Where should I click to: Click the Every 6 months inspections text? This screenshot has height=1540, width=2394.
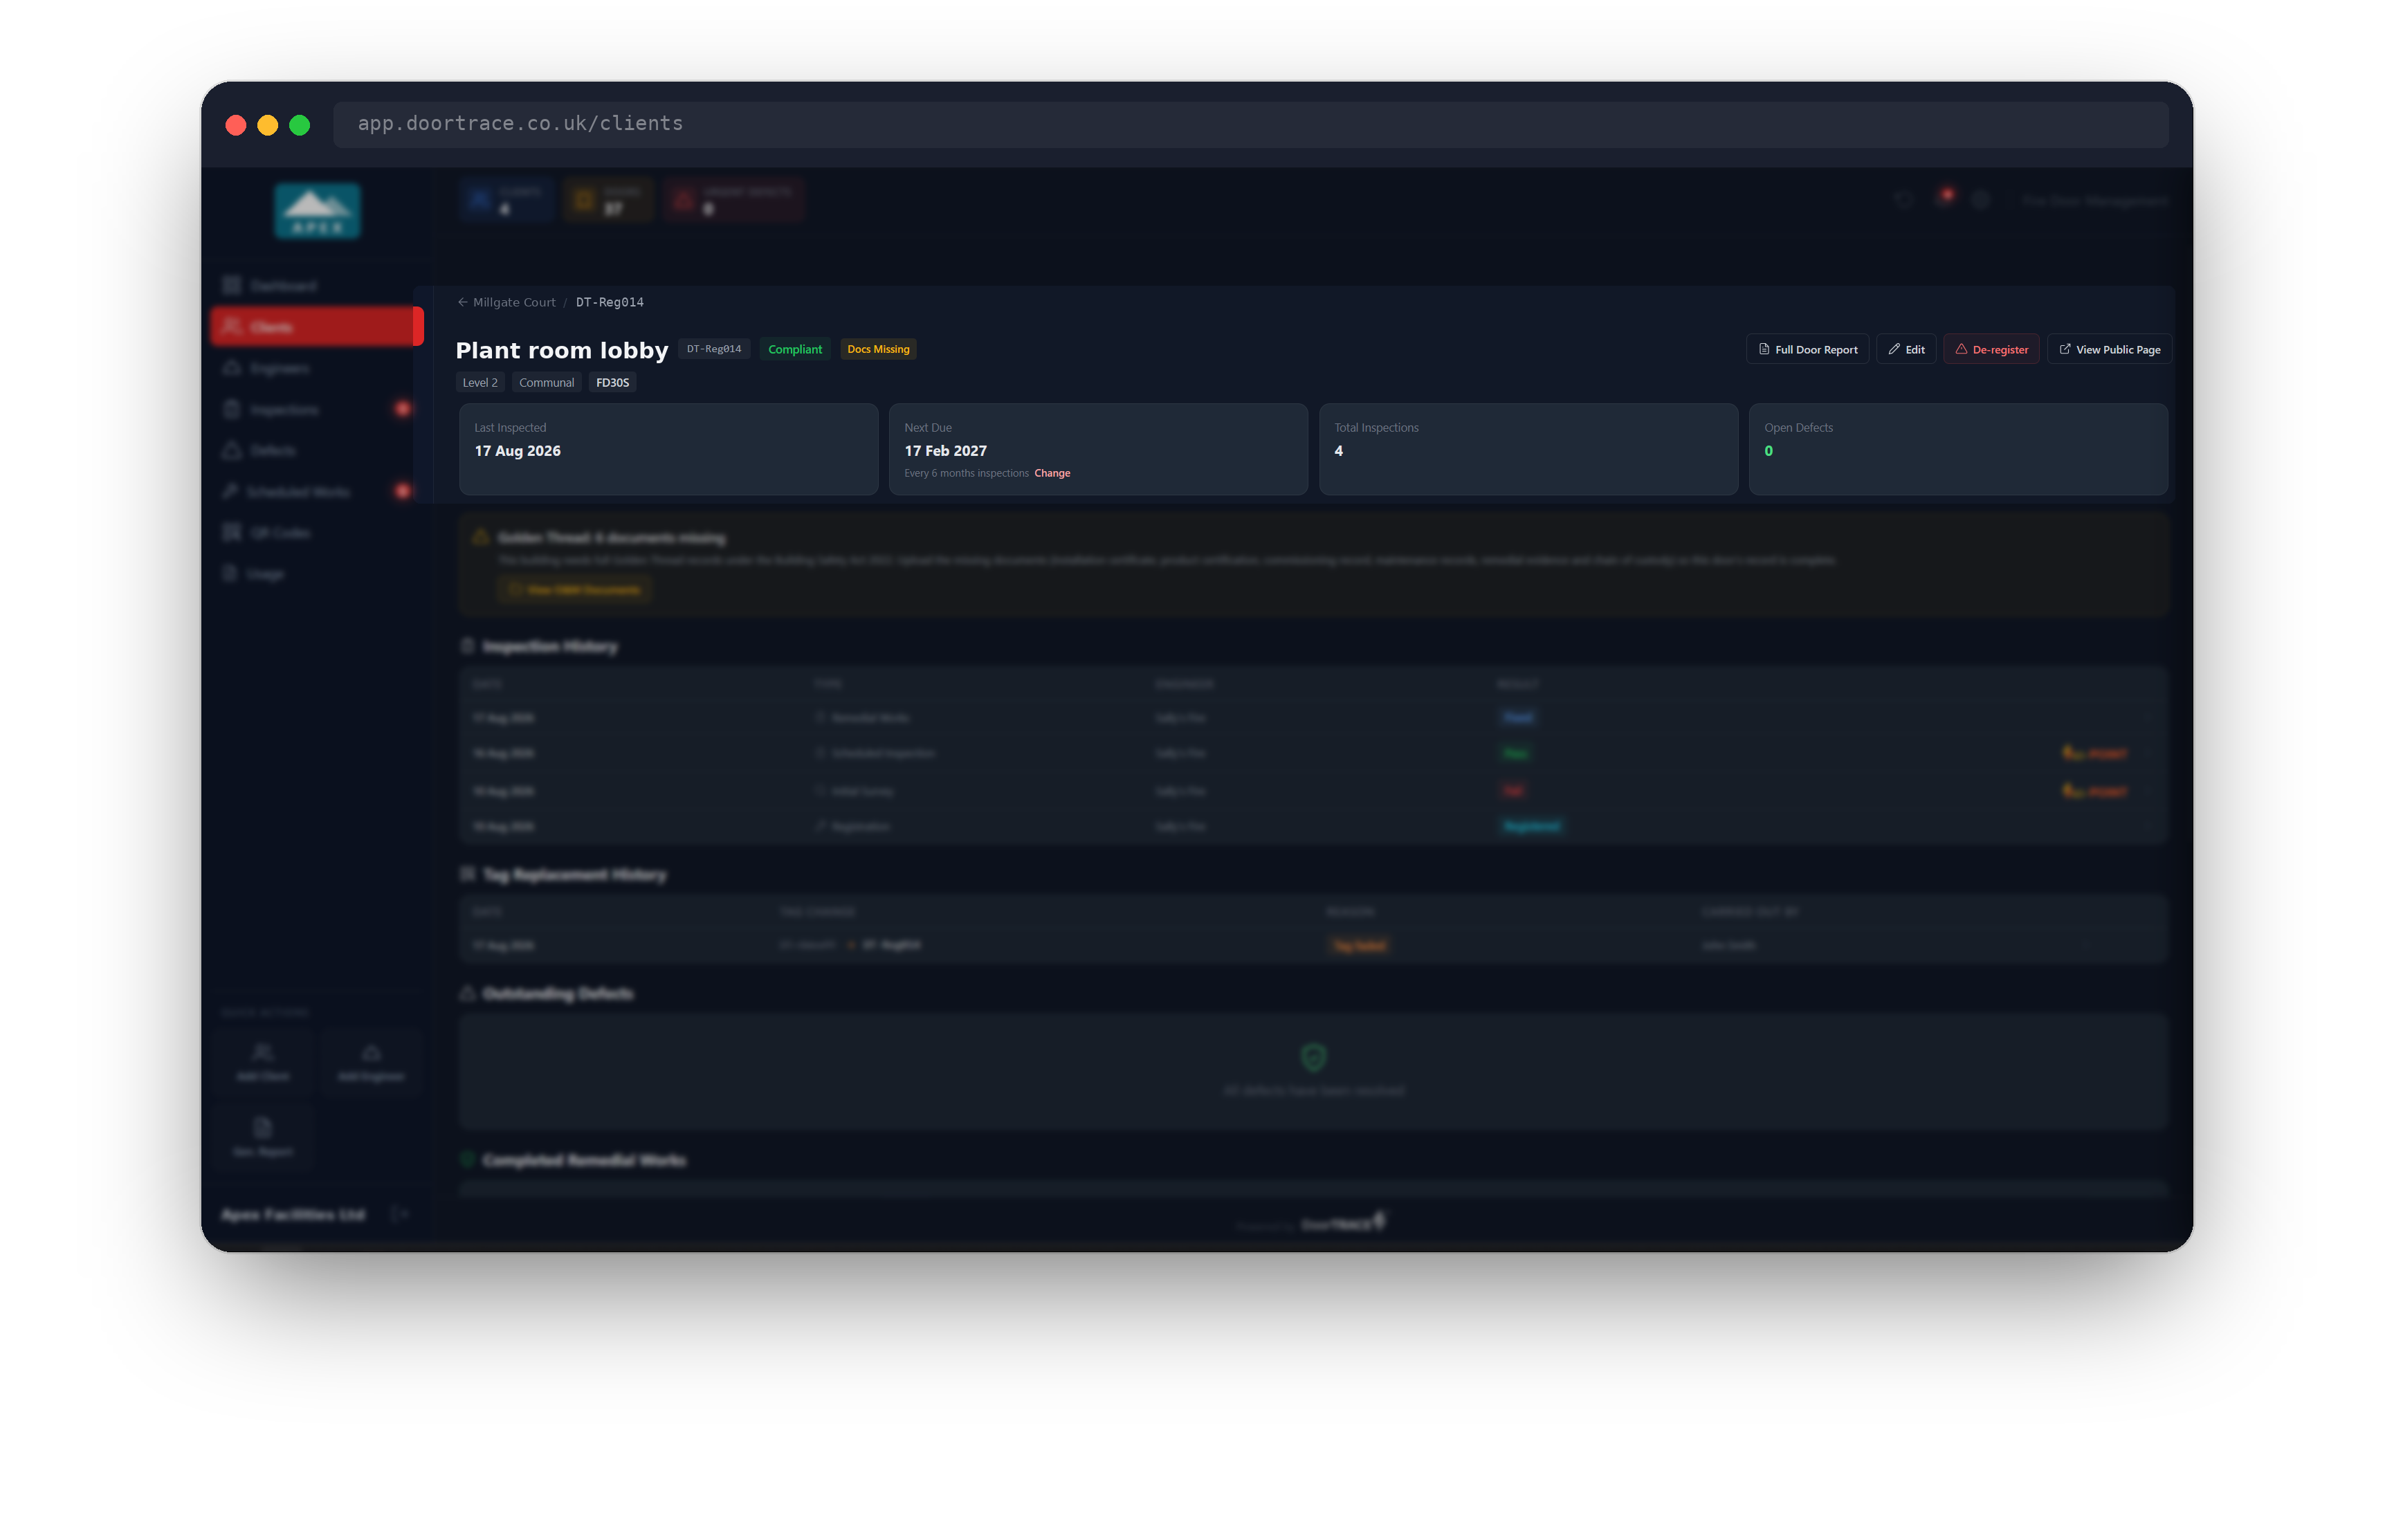pyautogui.click(x=966, y=473)
